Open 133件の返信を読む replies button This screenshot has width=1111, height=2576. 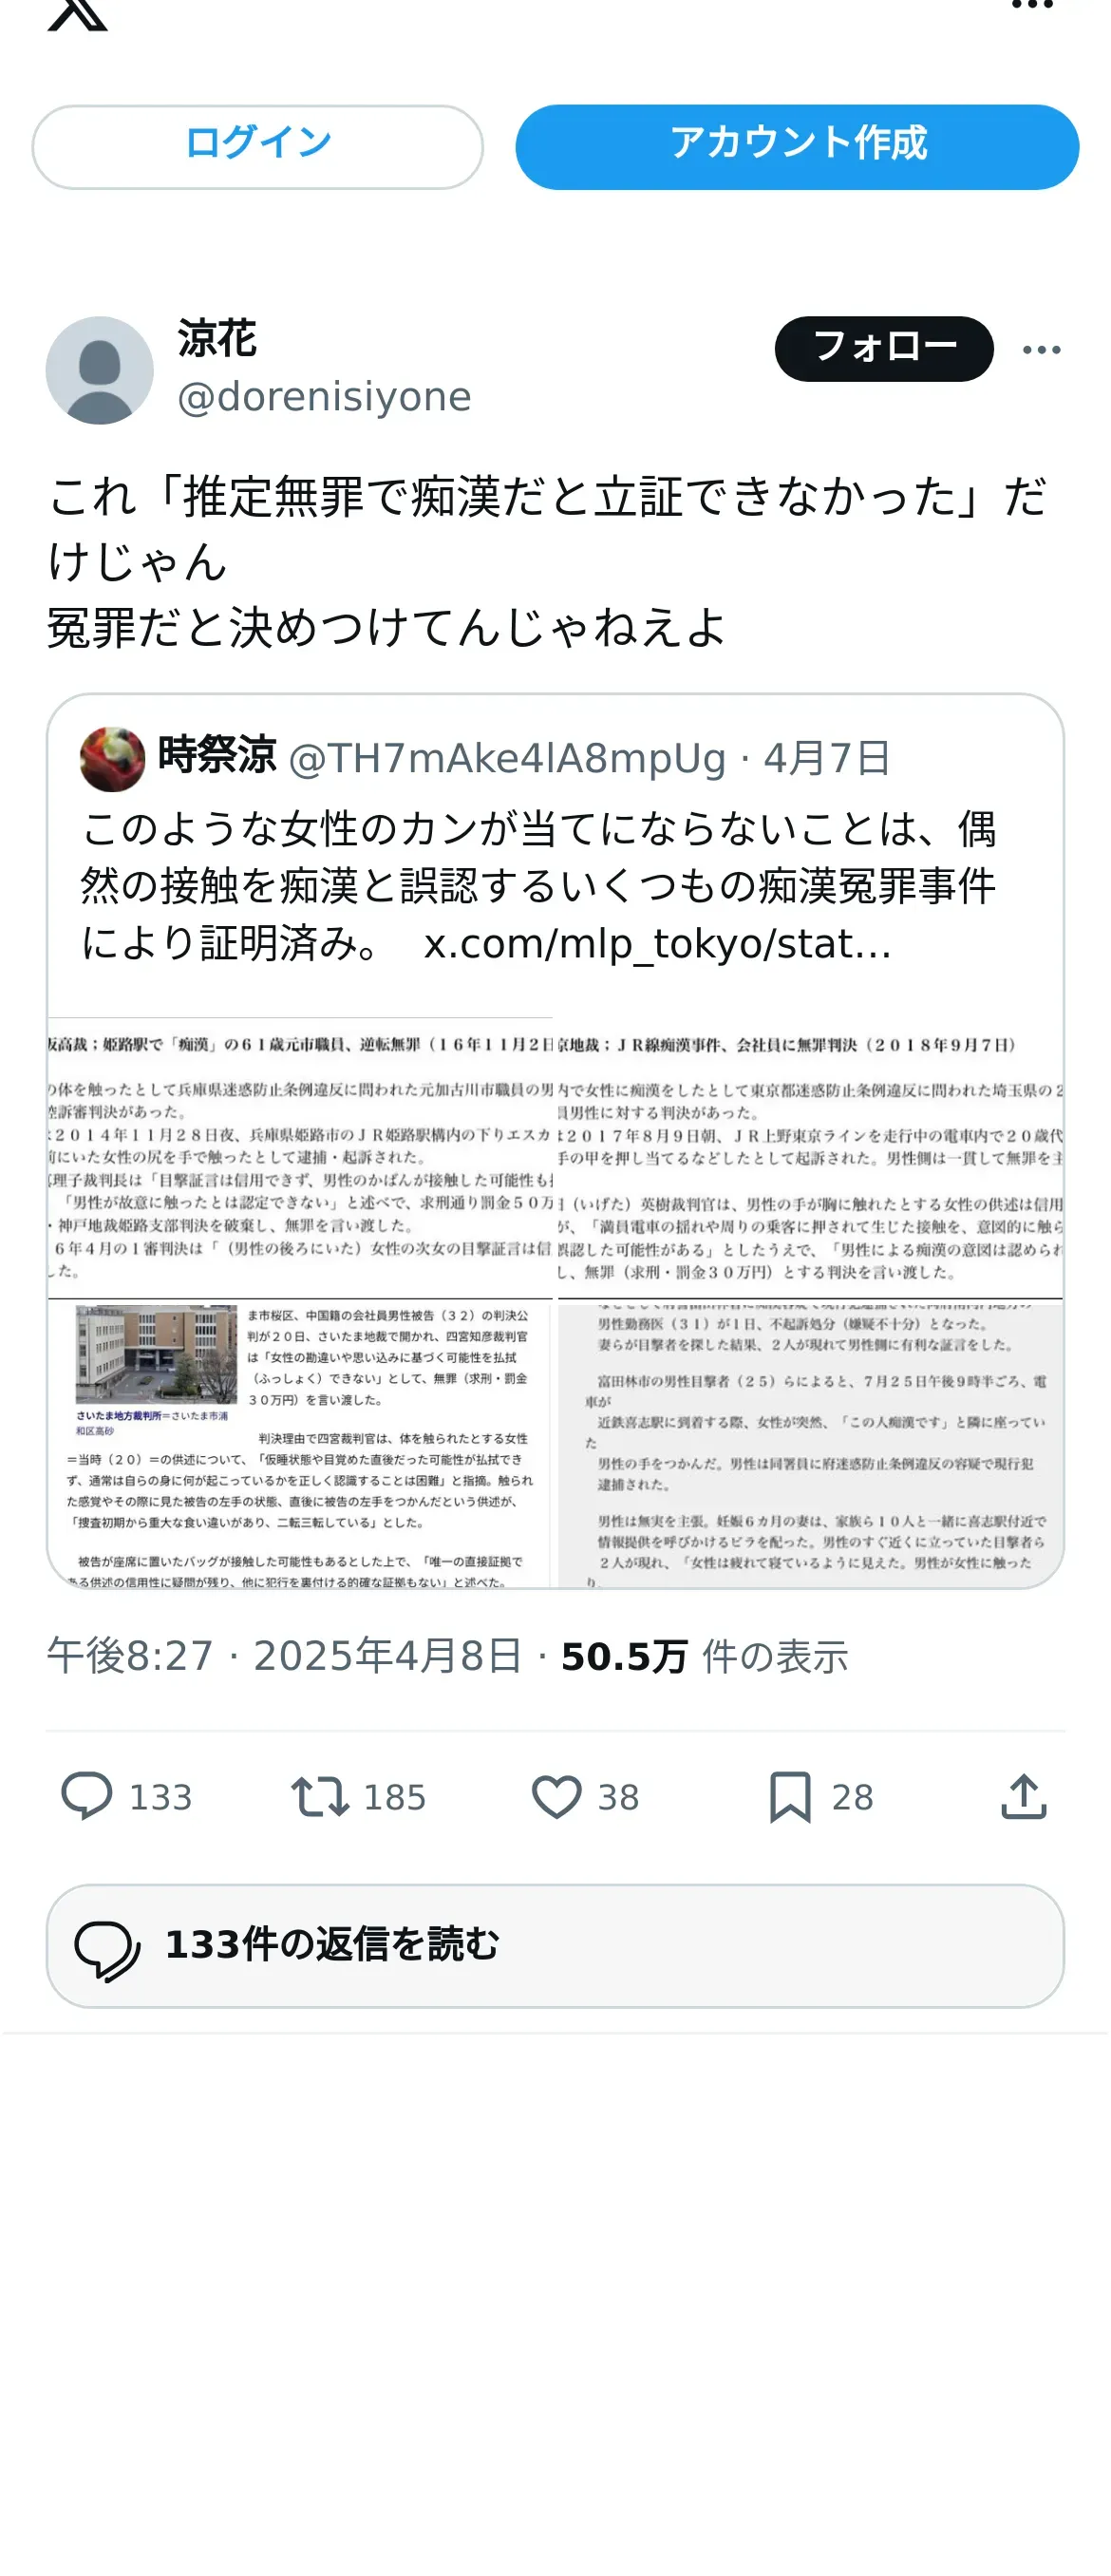tap(555, 1945)
